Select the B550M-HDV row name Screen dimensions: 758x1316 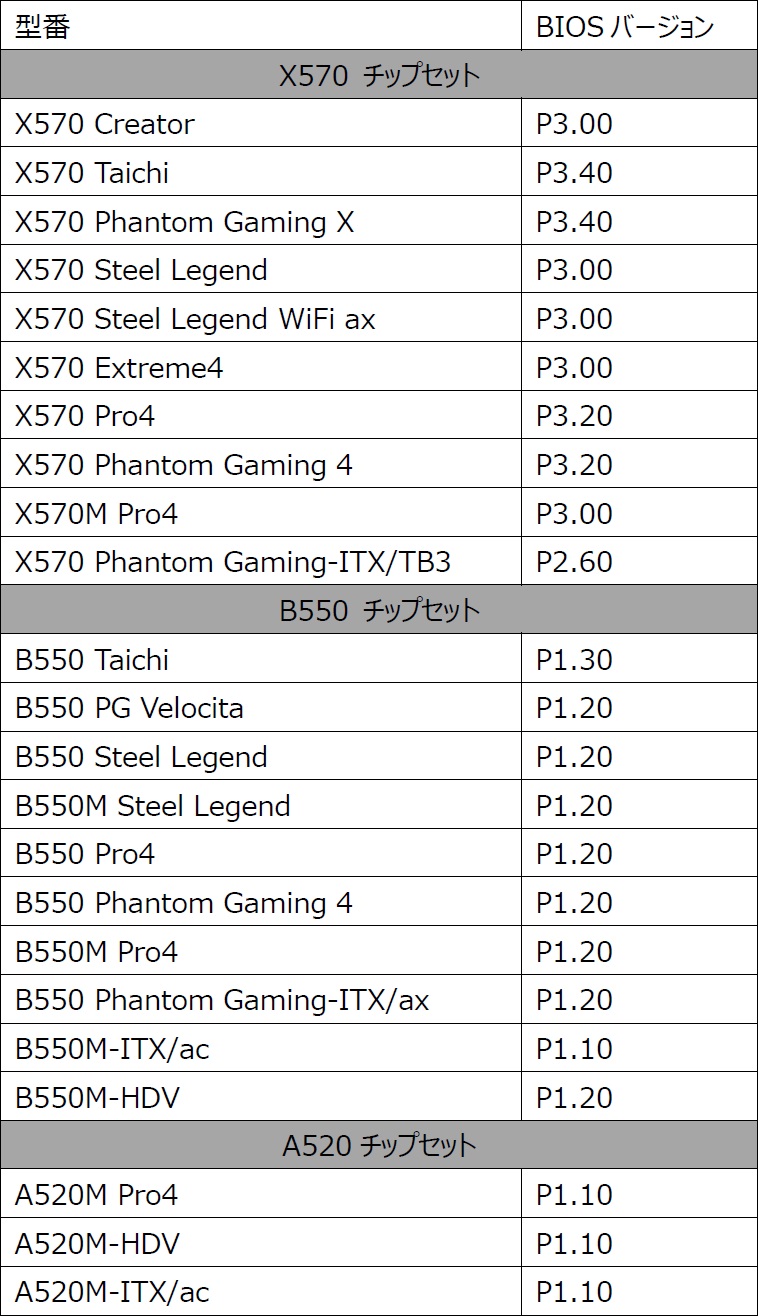[x=97, y=1098]
